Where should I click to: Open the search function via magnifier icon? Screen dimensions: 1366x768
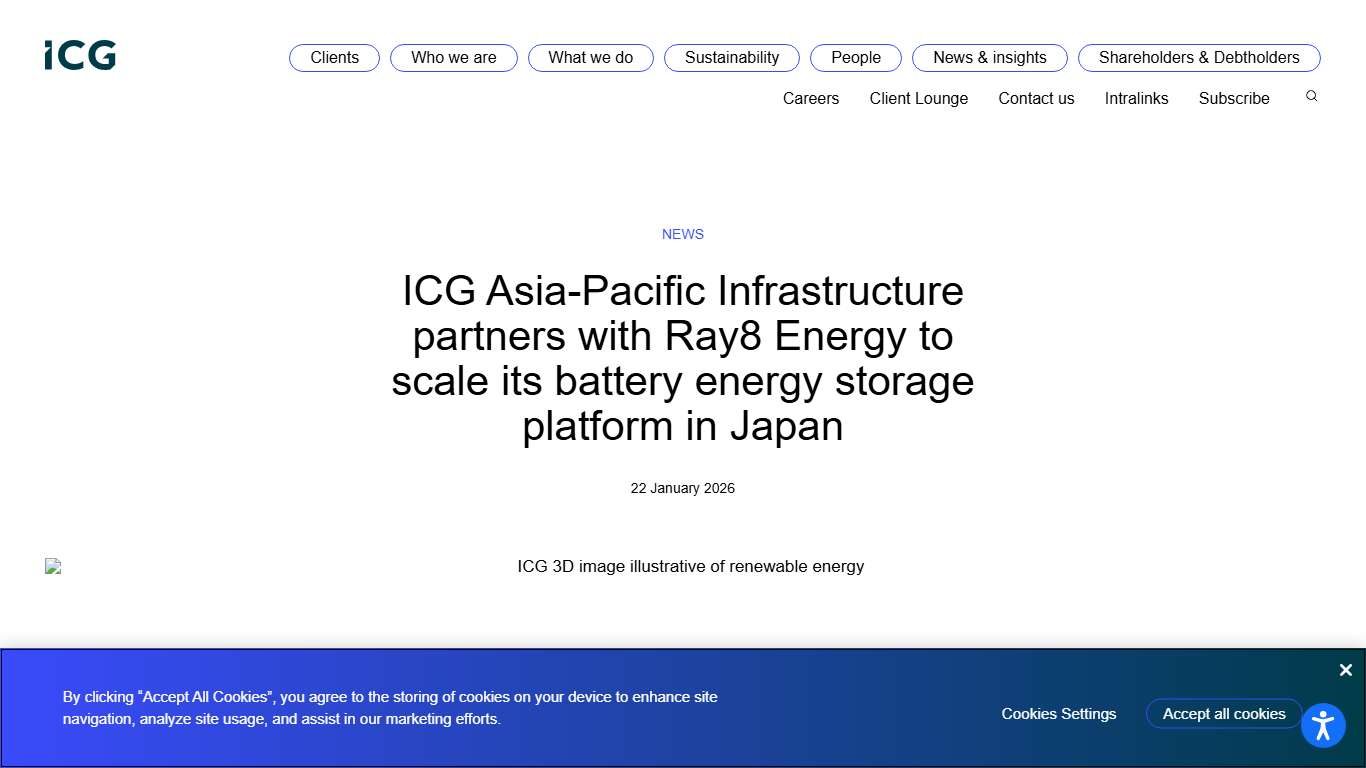[x=1311, y=95]
